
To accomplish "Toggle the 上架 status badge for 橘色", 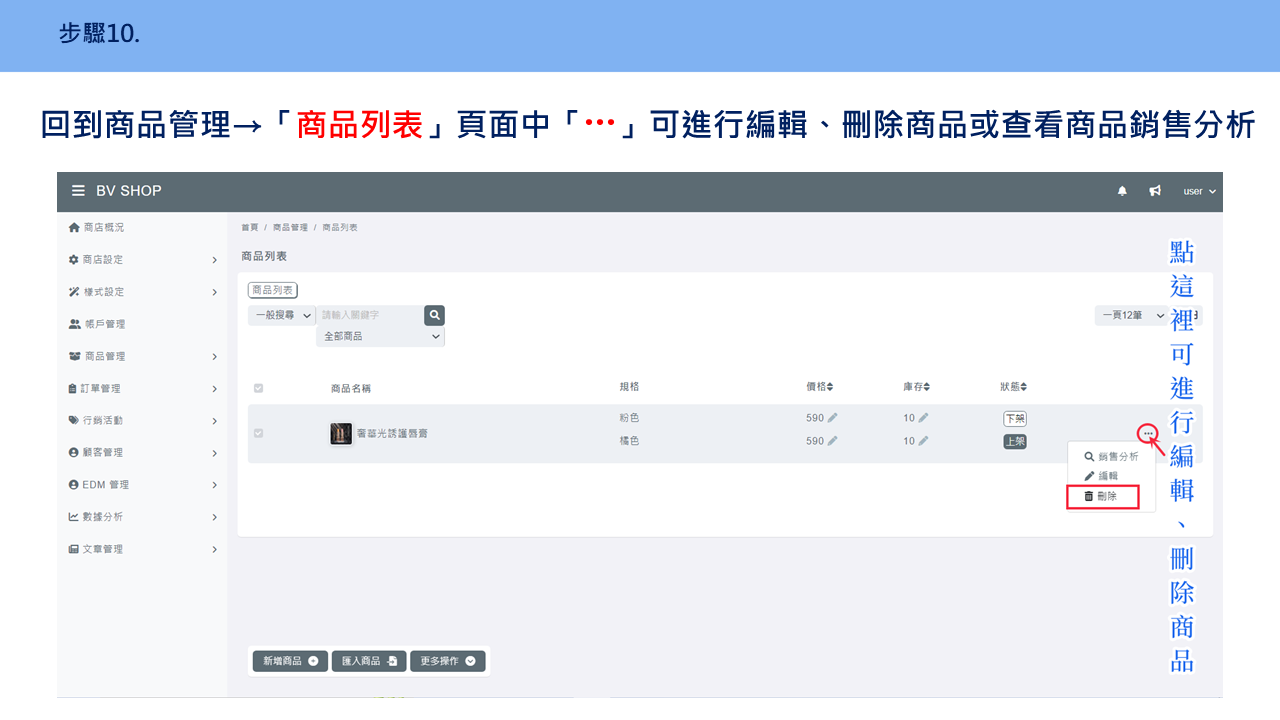I will point(1015,441).
